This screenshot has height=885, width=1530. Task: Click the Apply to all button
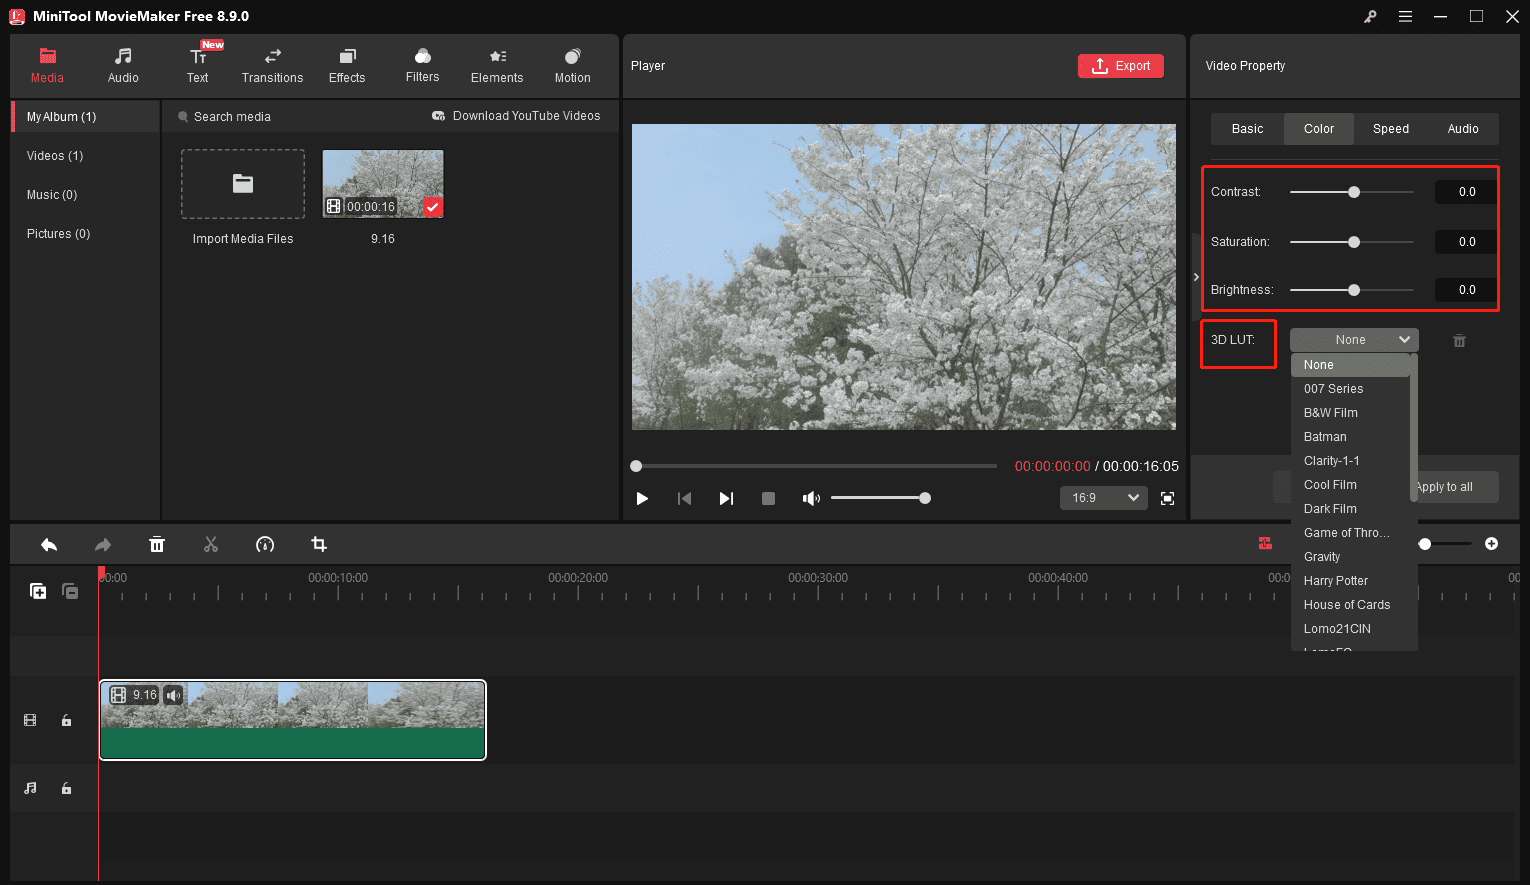(x=1456, y=487)
